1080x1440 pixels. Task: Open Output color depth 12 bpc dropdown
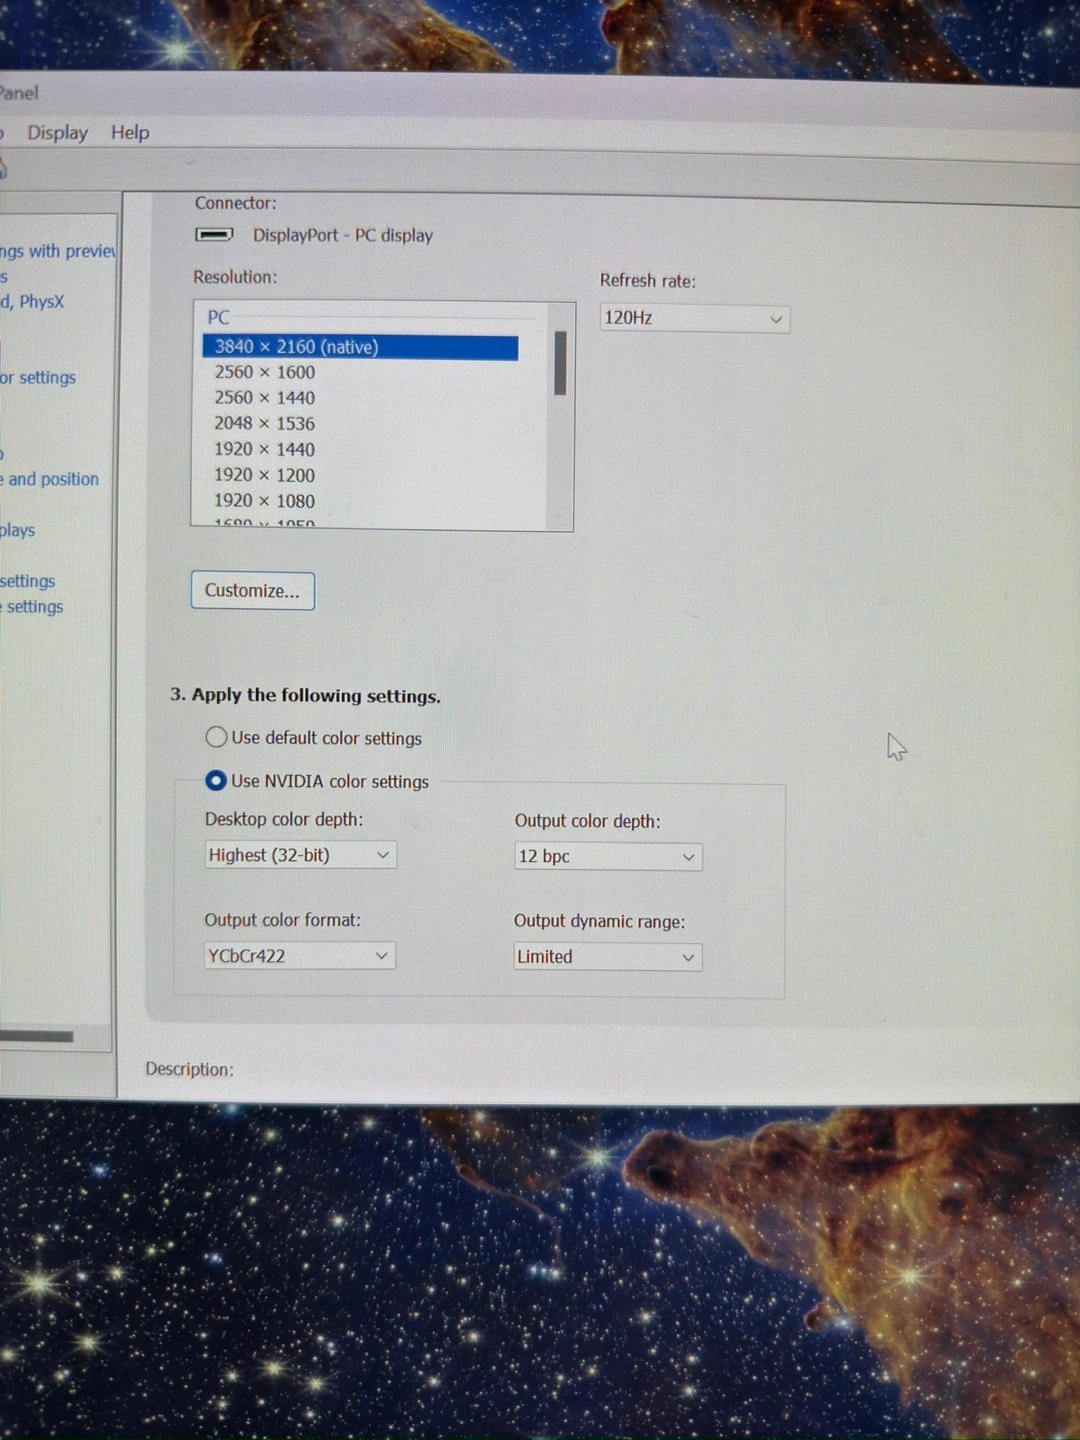607,857
